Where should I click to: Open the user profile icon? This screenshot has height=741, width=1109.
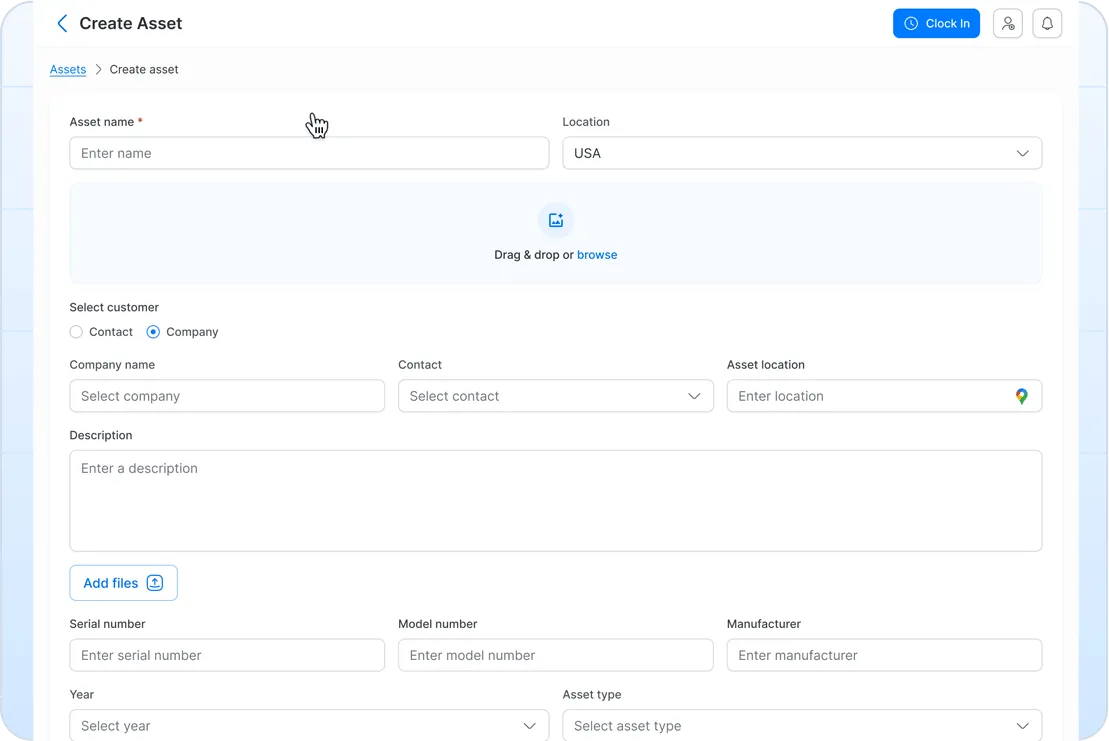click(x=1008, y=23)
